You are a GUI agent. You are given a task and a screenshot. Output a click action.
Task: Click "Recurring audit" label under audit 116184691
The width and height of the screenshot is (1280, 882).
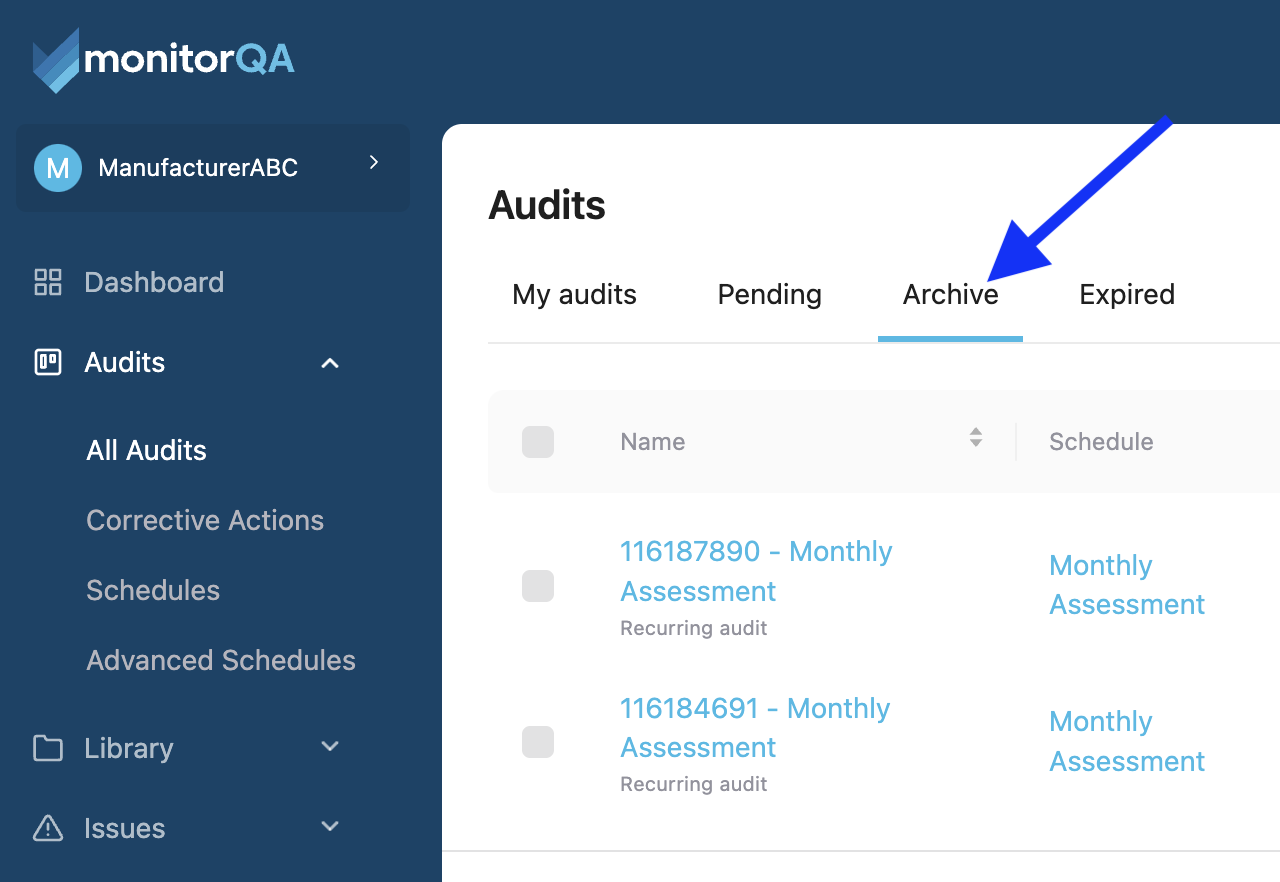[694, 784]
